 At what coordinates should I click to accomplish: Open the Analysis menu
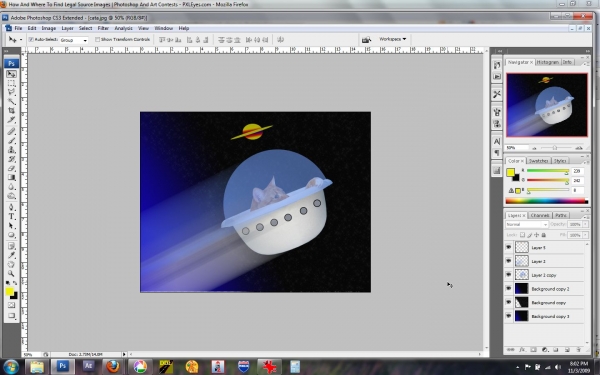(x=123, y=28)
